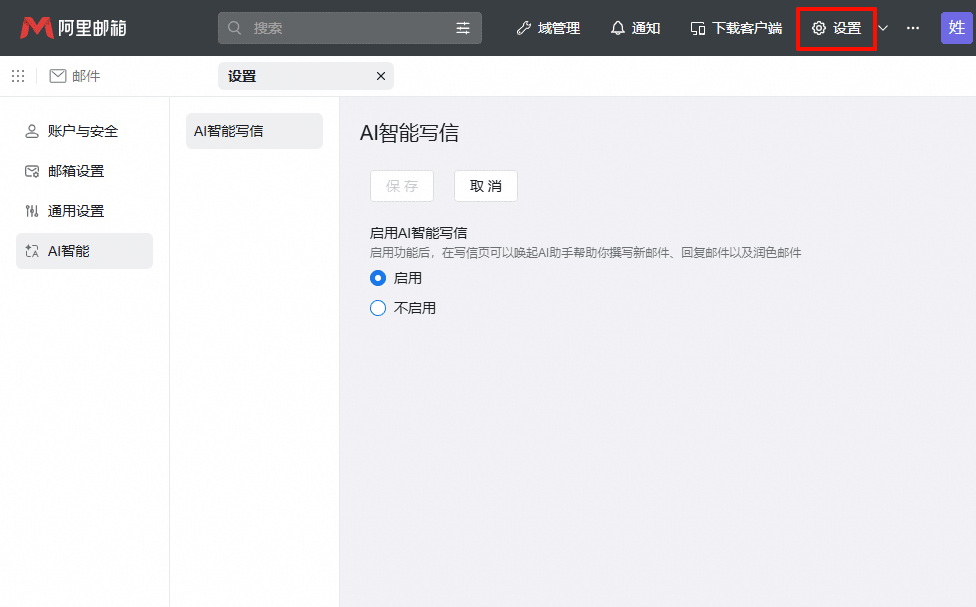Open the three-dot more options icon

point(912,28)
